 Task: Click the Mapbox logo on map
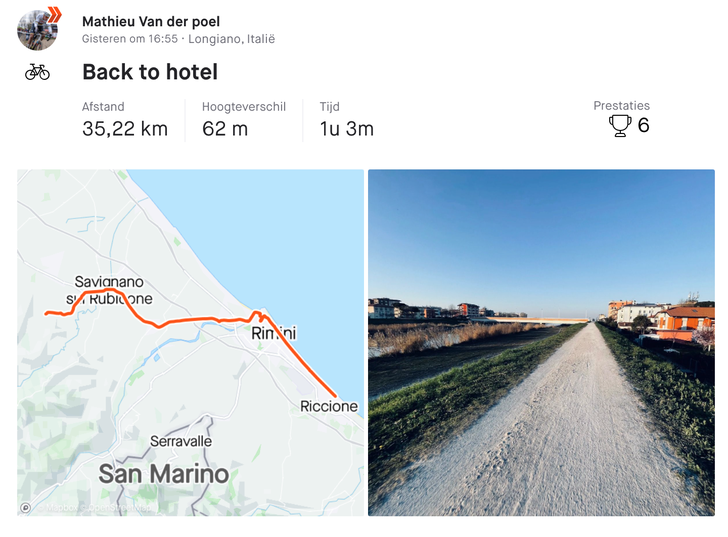[27, 507]
